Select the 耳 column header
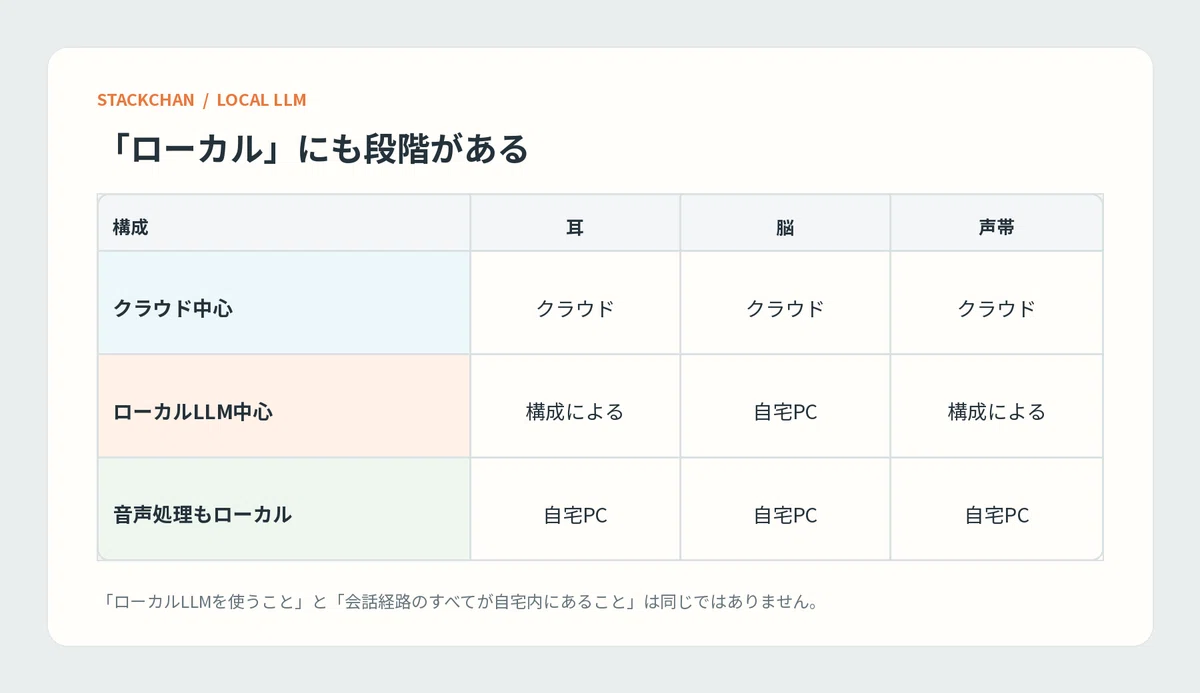 click(575, 223)
